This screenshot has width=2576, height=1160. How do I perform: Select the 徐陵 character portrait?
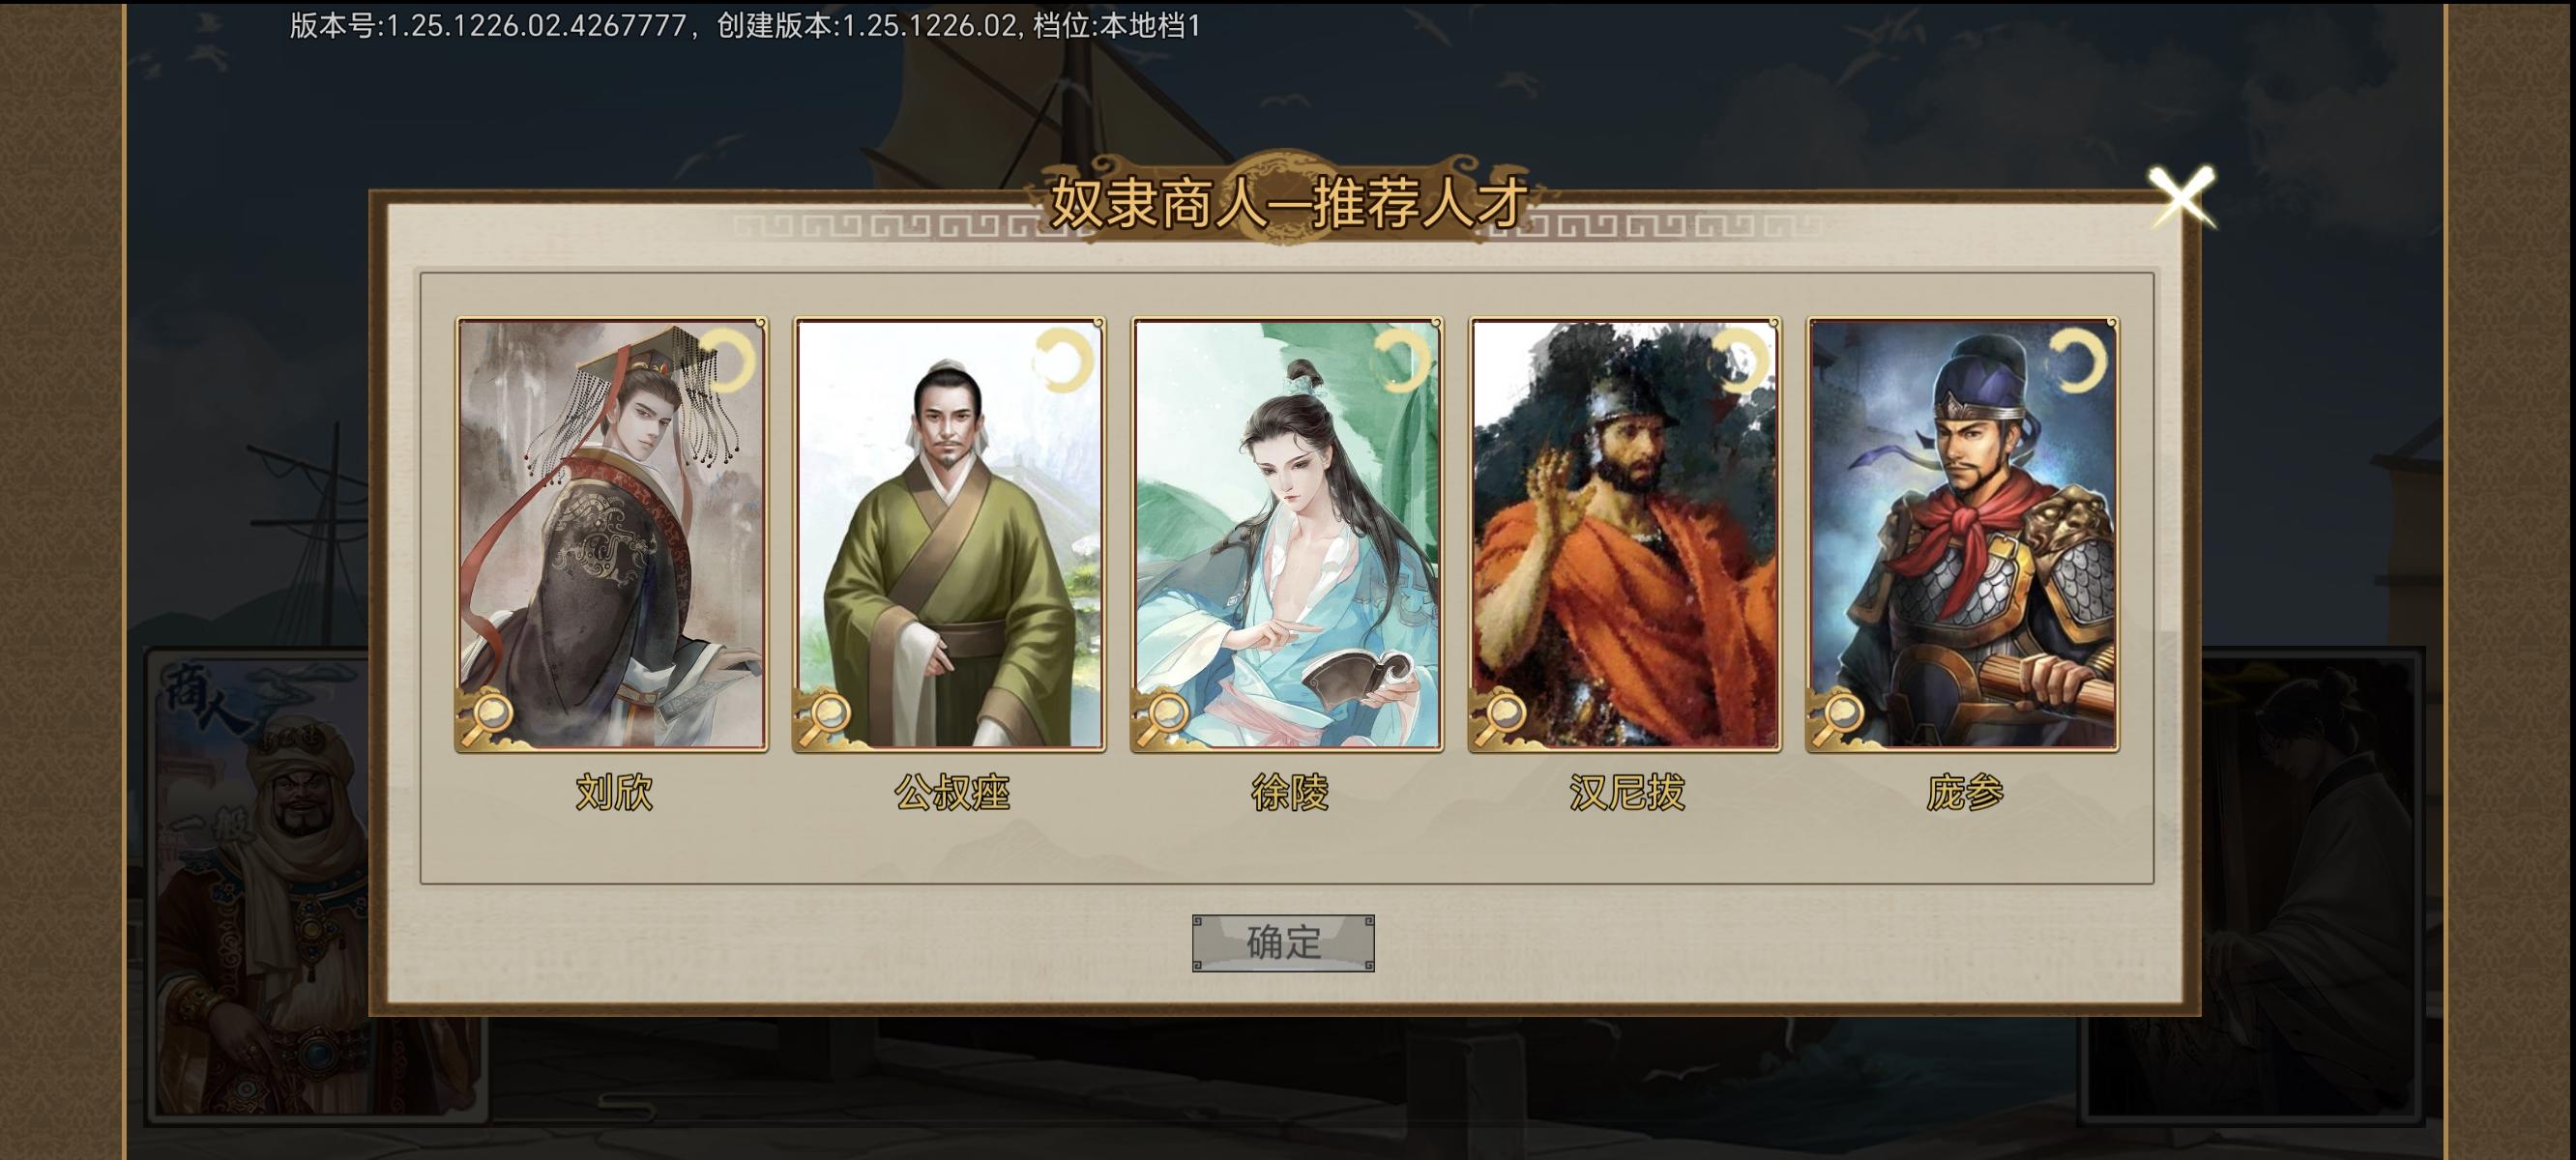tap(1287, 534)
